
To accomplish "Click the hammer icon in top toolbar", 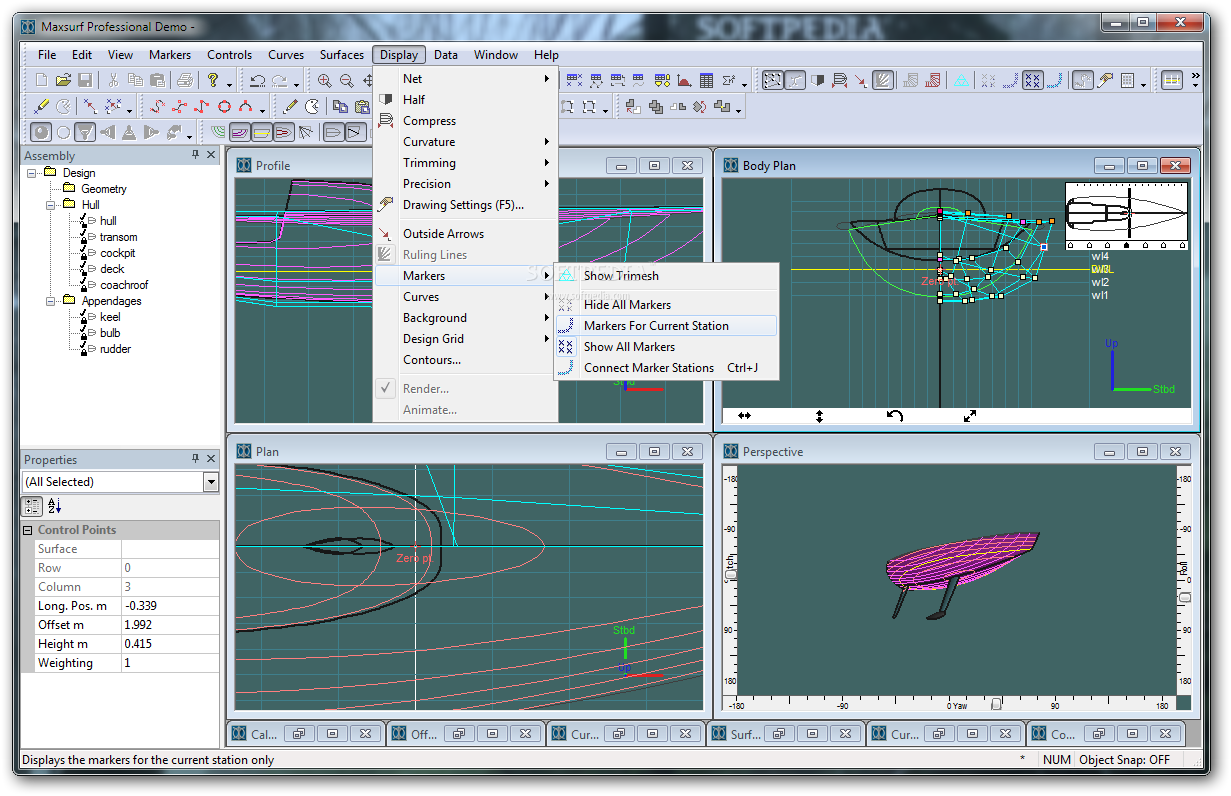I will tap(1105, 81).
